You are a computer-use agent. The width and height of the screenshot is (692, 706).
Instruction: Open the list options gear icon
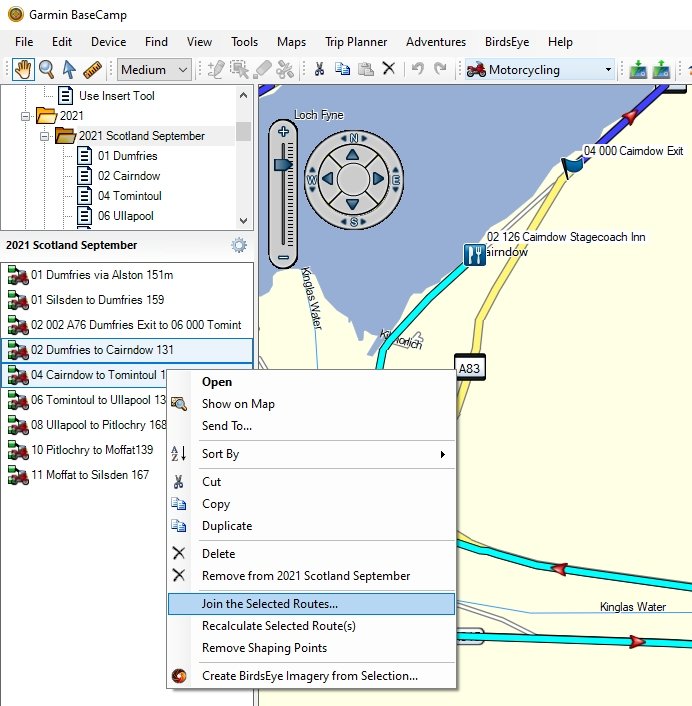(x=239, y=245)
